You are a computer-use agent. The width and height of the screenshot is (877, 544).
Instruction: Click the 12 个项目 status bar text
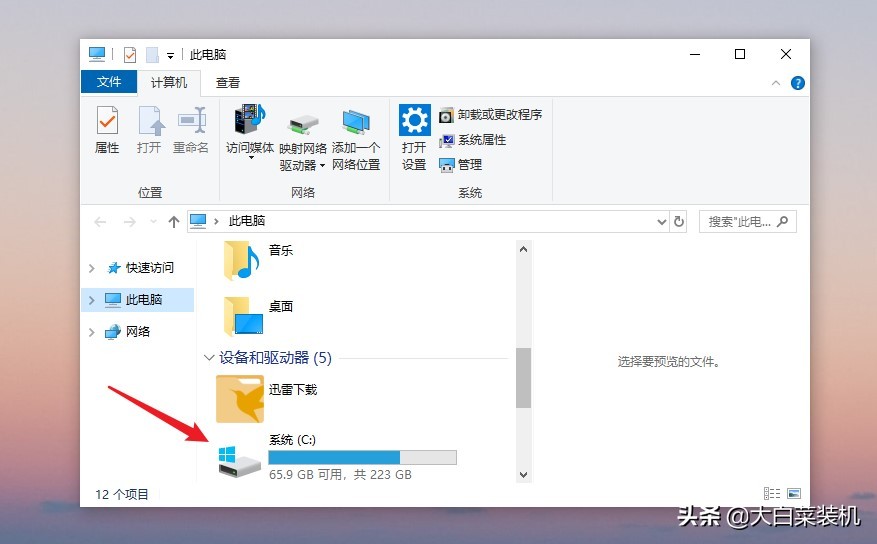coord(122,494)
